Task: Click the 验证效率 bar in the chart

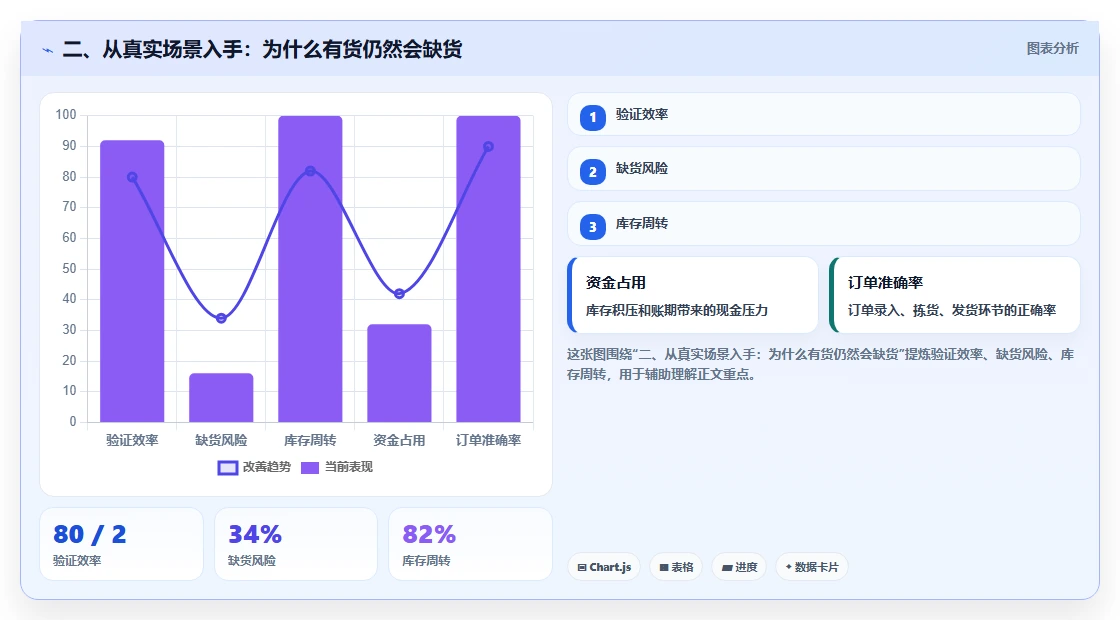Action: coord(132,281)
